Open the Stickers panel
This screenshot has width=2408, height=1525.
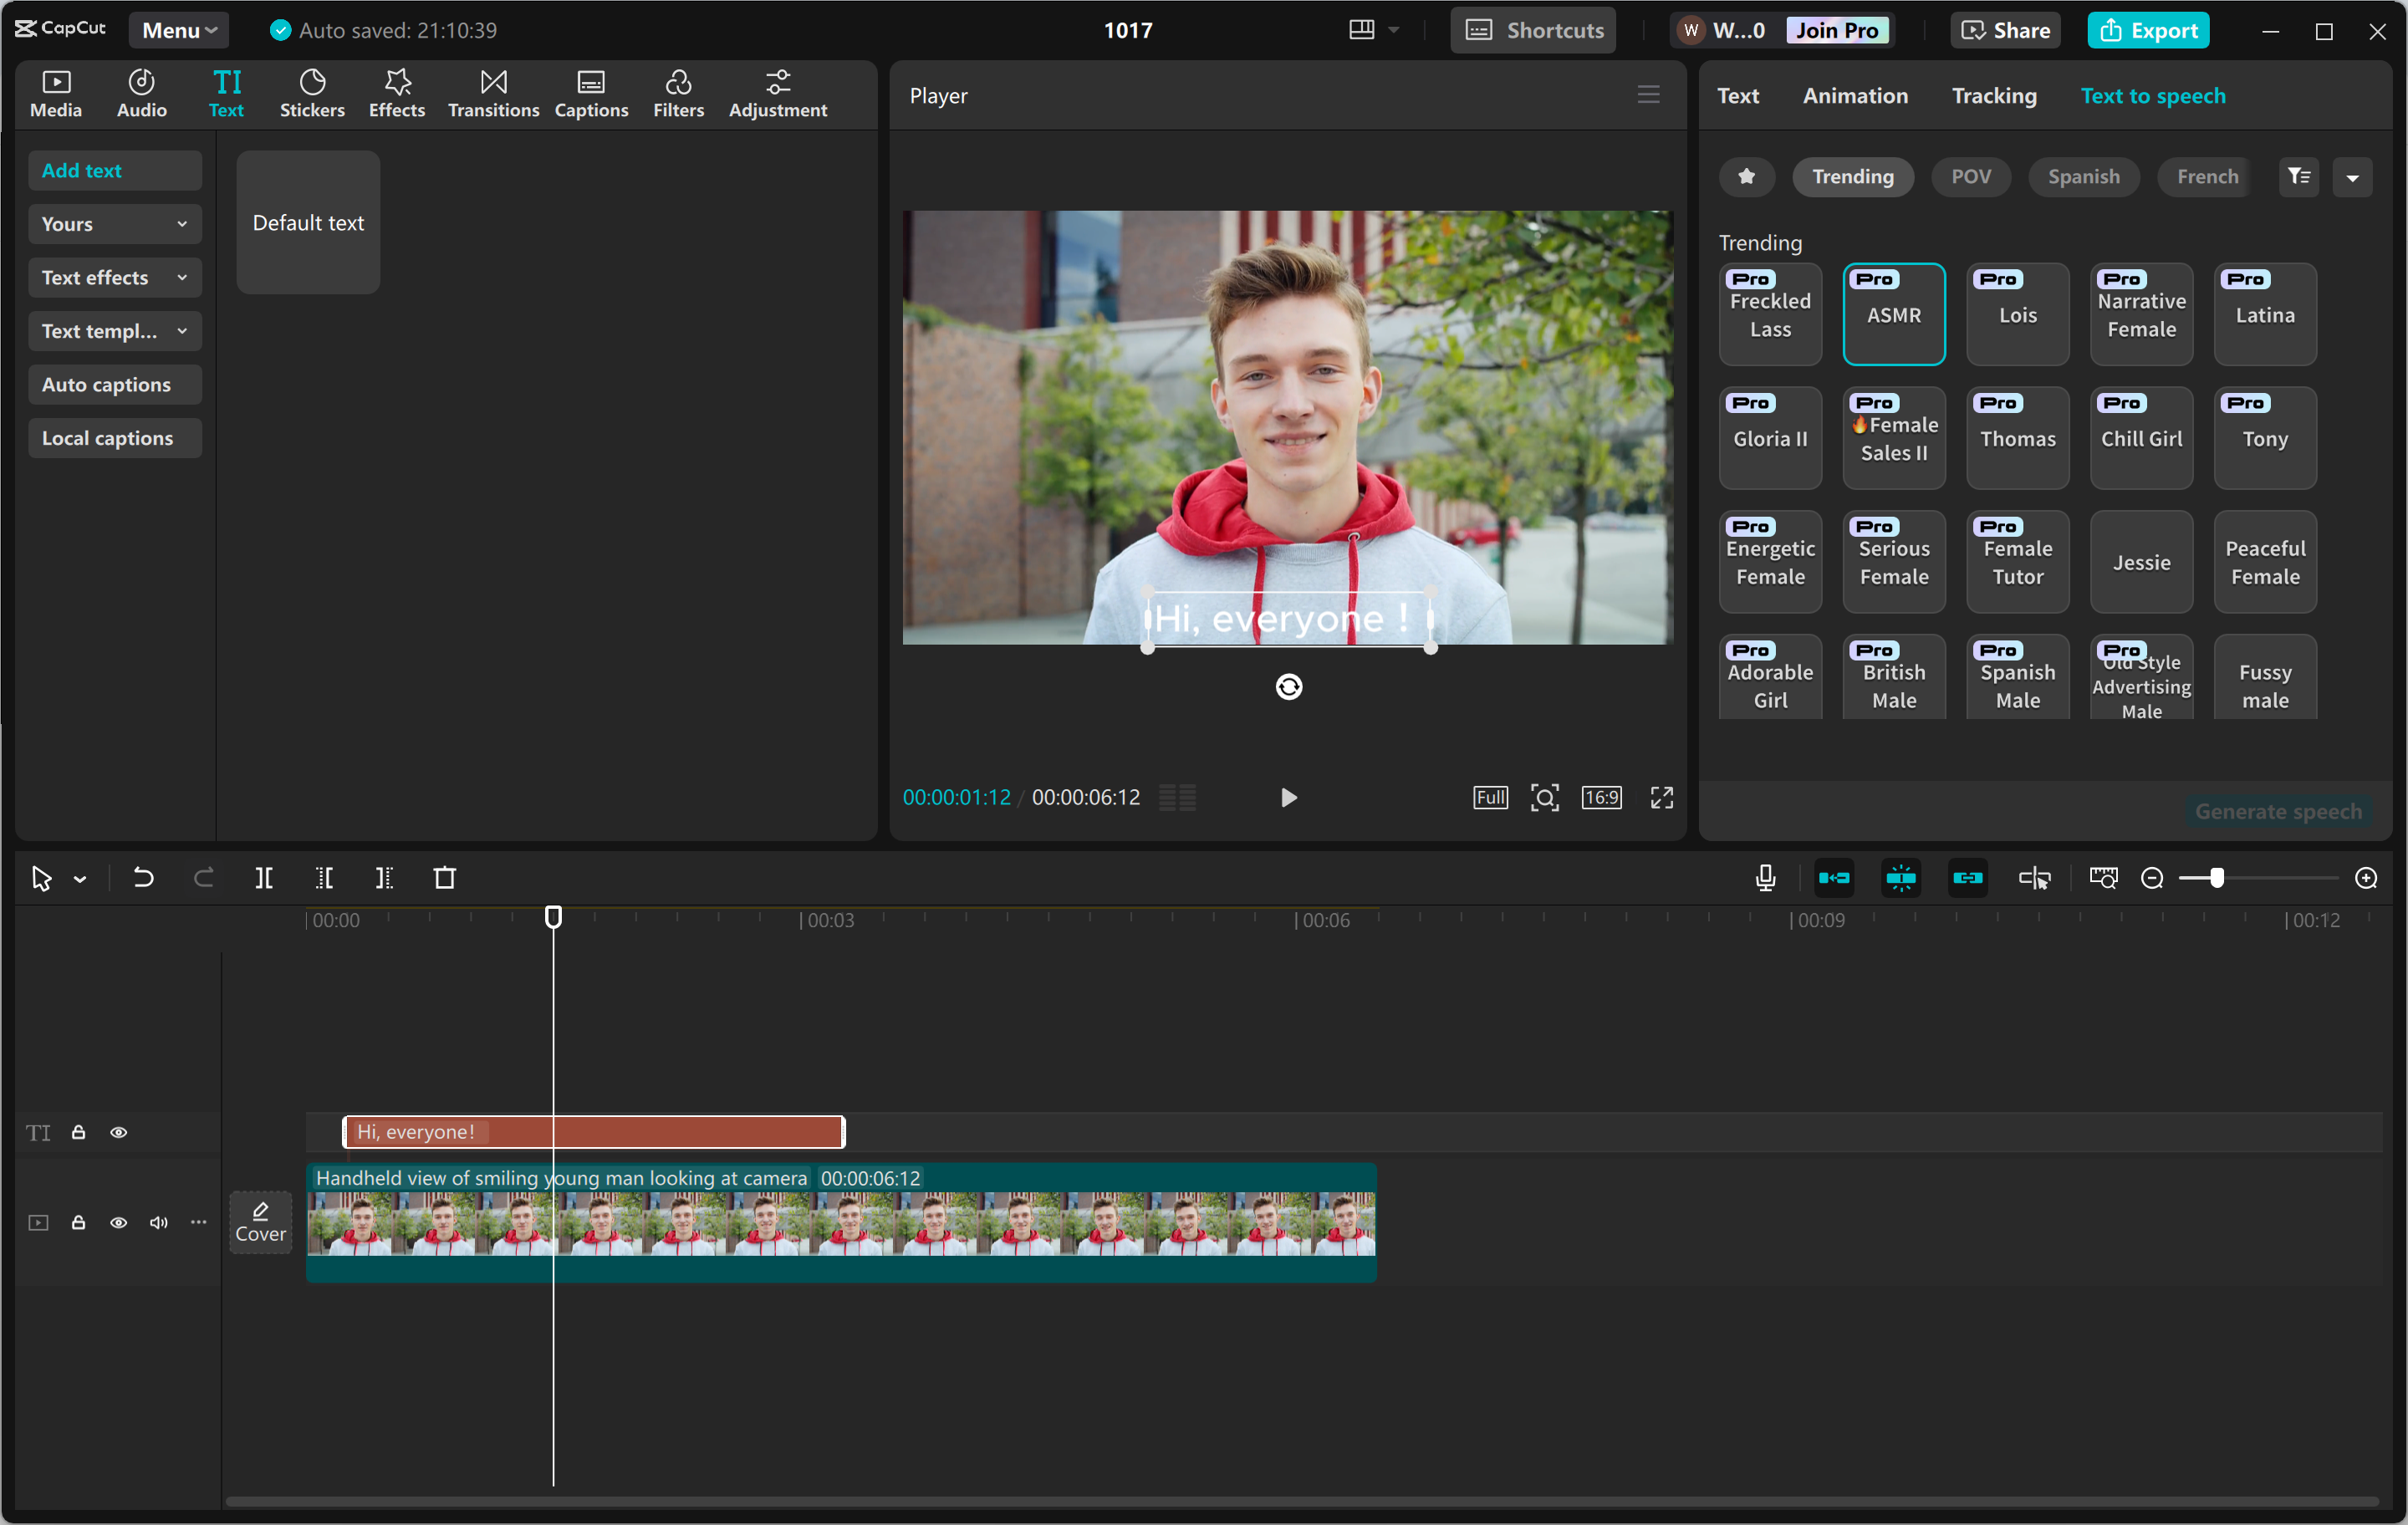pos(312,93)
